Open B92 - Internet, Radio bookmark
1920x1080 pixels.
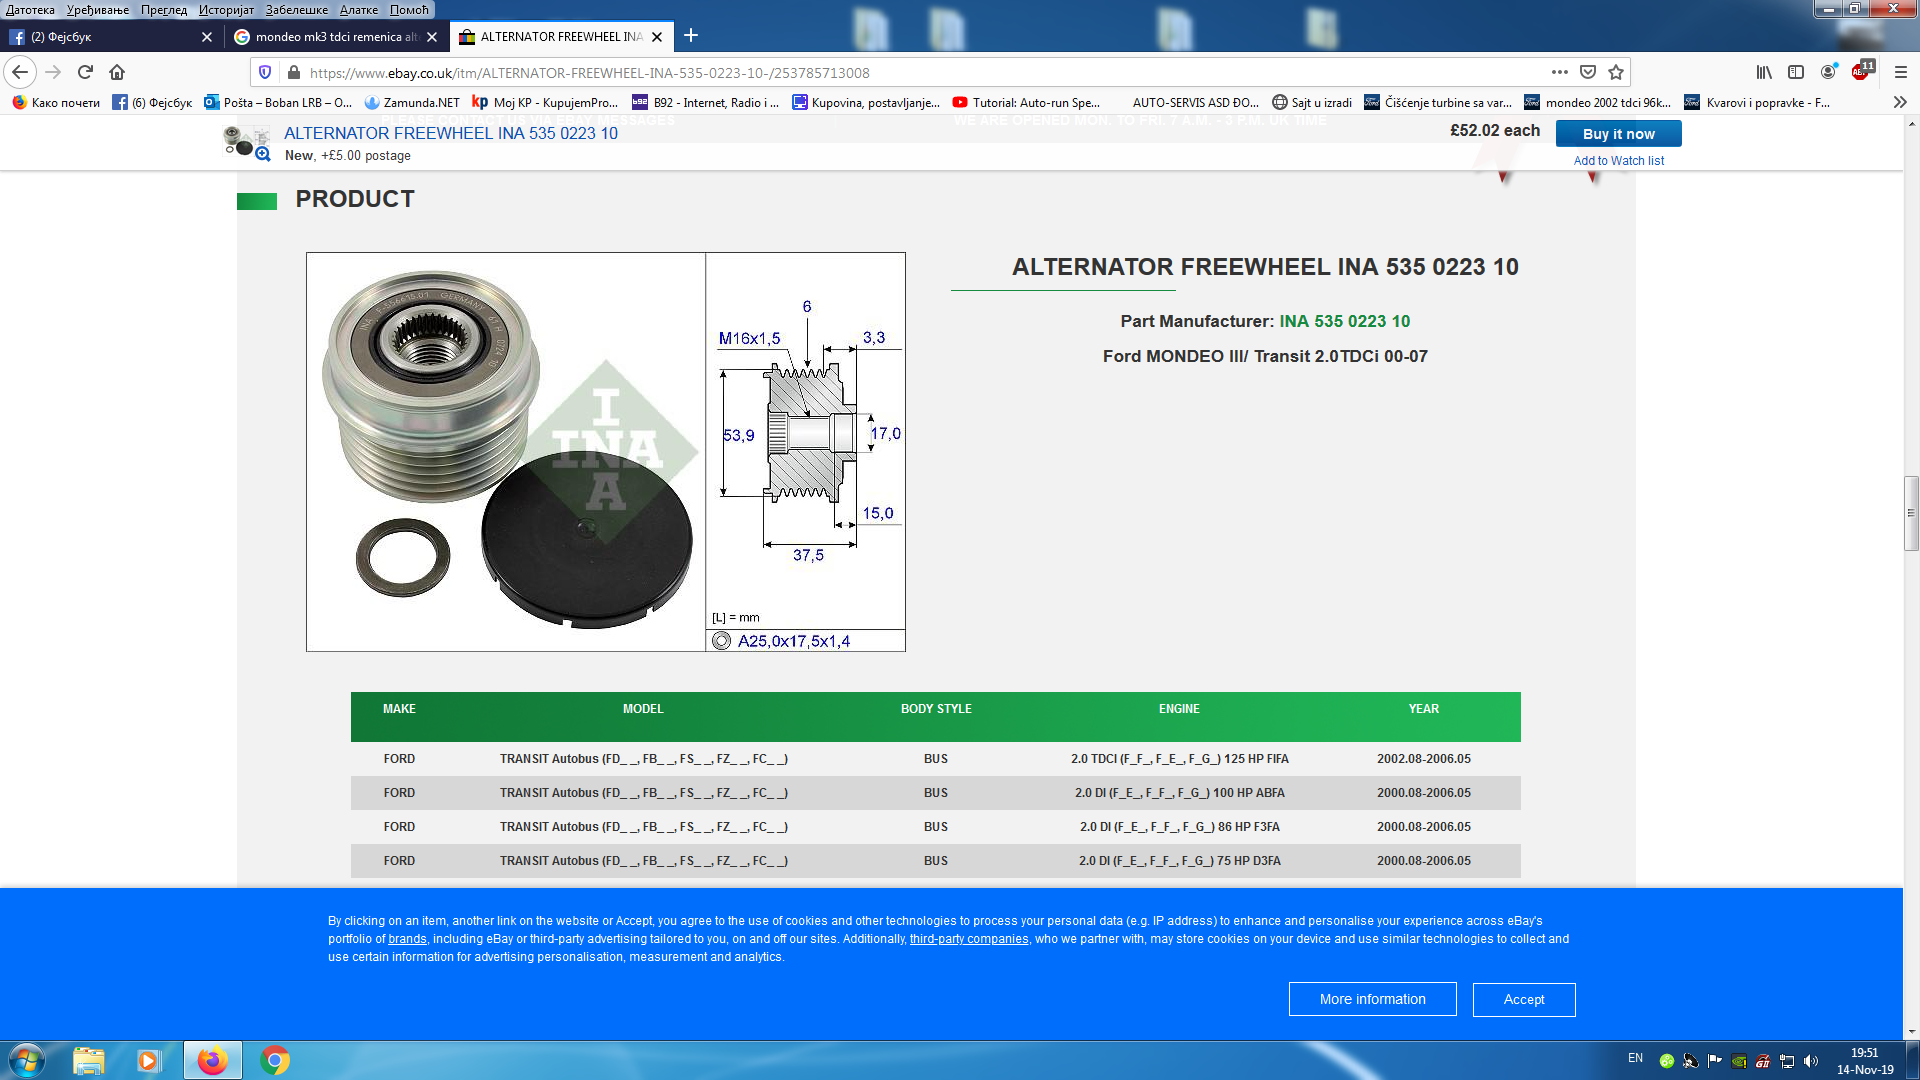pyautogui.click(x=705, y=102)
